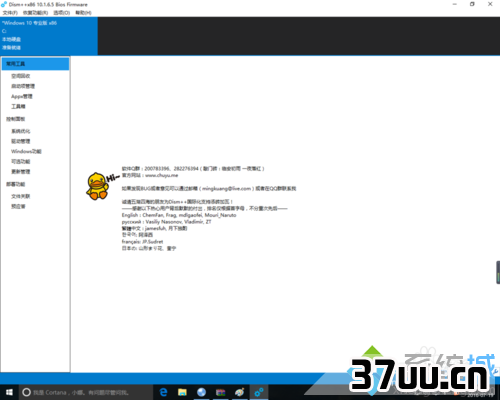Screen dimensions: 500x400
Task: Open 启动项管理 in the sidebar
Action: (23, 86)
